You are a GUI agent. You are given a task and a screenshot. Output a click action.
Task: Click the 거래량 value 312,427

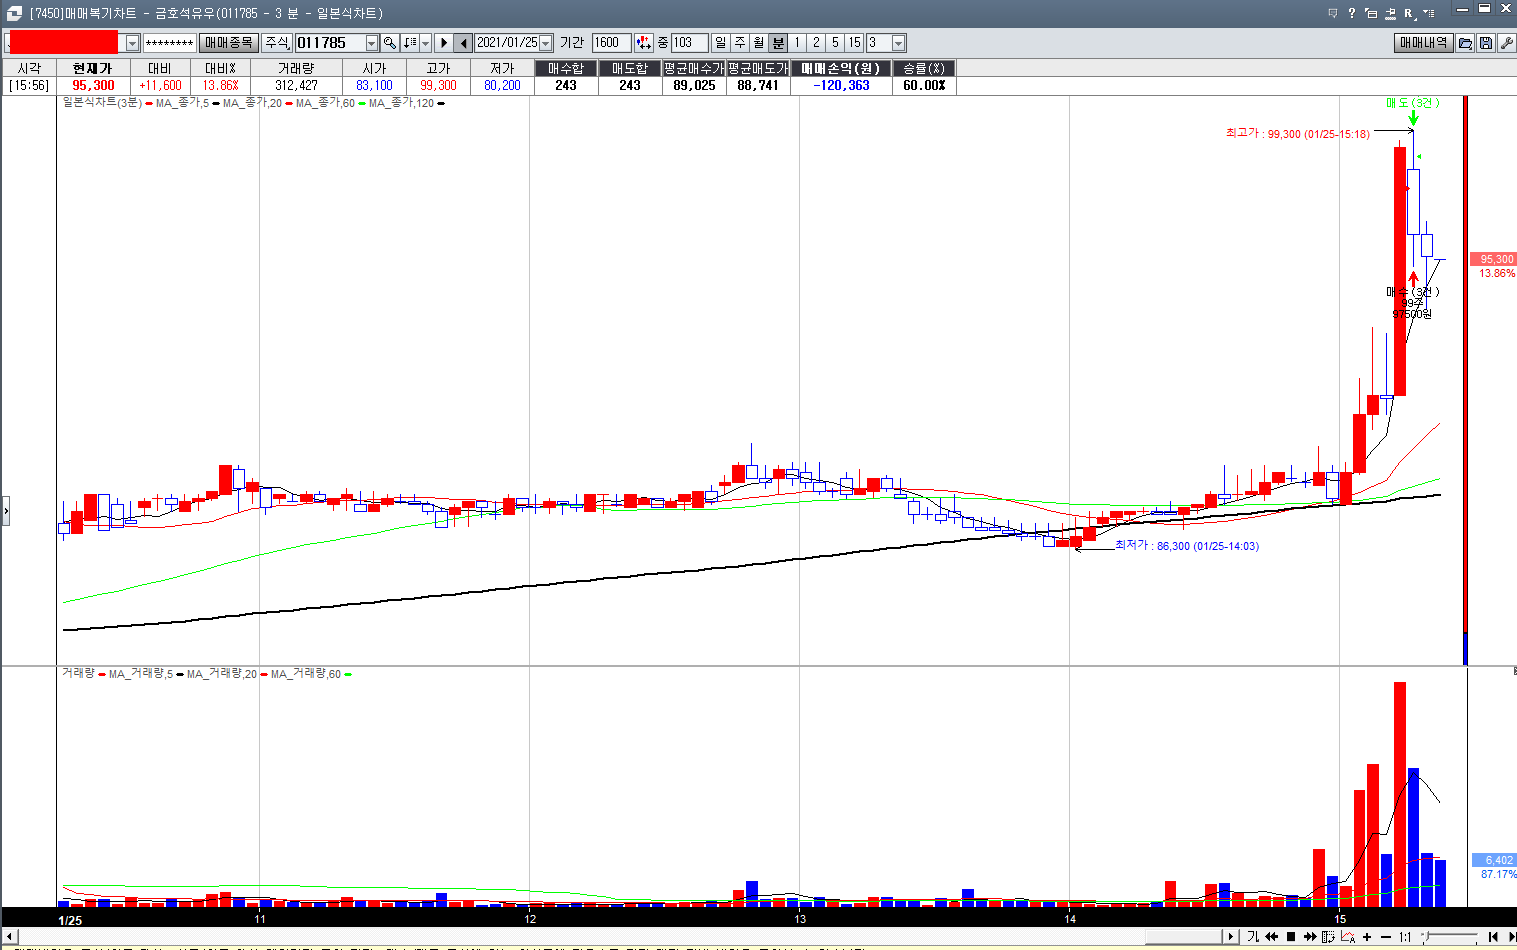296,86
